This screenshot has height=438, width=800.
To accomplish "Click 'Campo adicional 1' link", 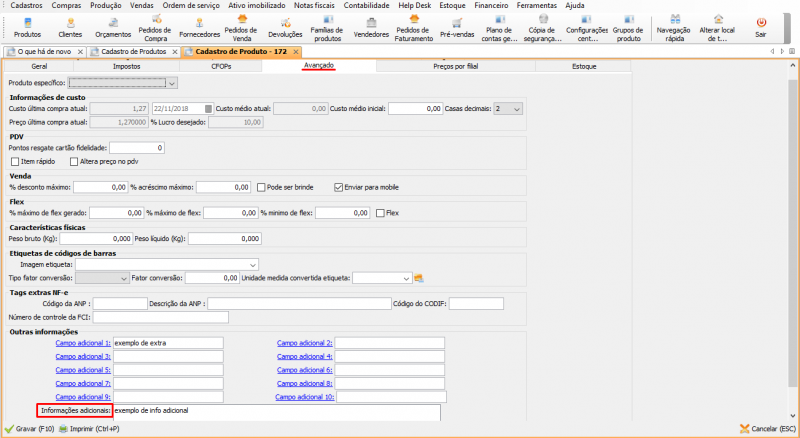I will pos(83,343).
